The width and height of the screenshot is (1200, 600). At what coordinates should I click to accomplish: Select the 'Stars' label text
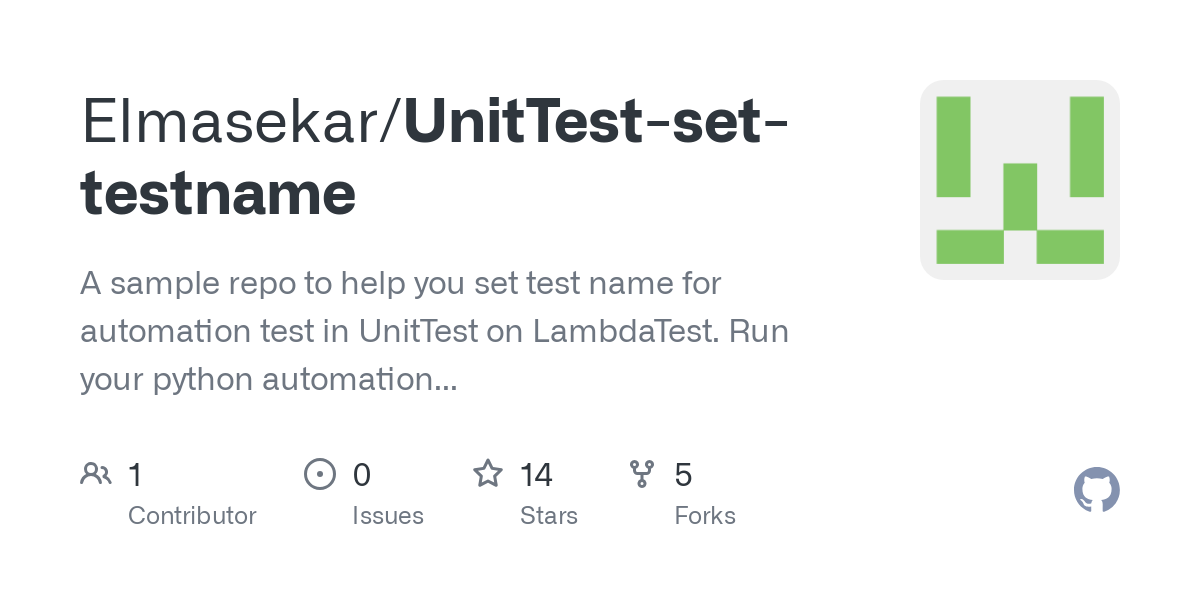click(549, 516)
